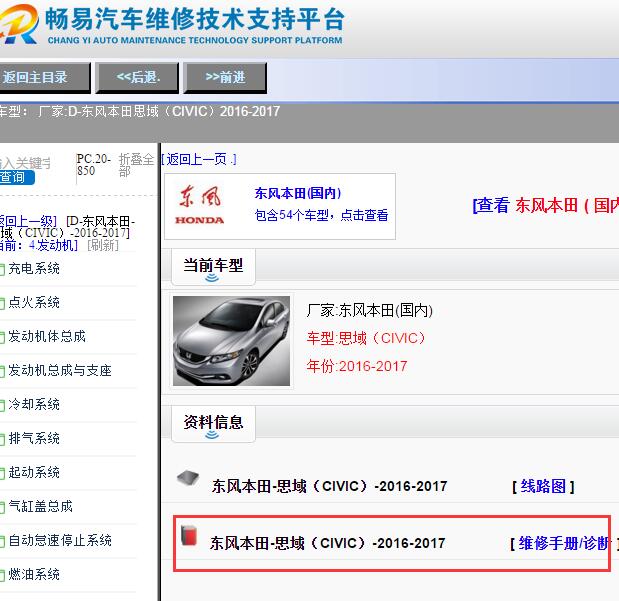
Task: Click folder icon beside 气缸盖总成
Action: tap(2, 507)
